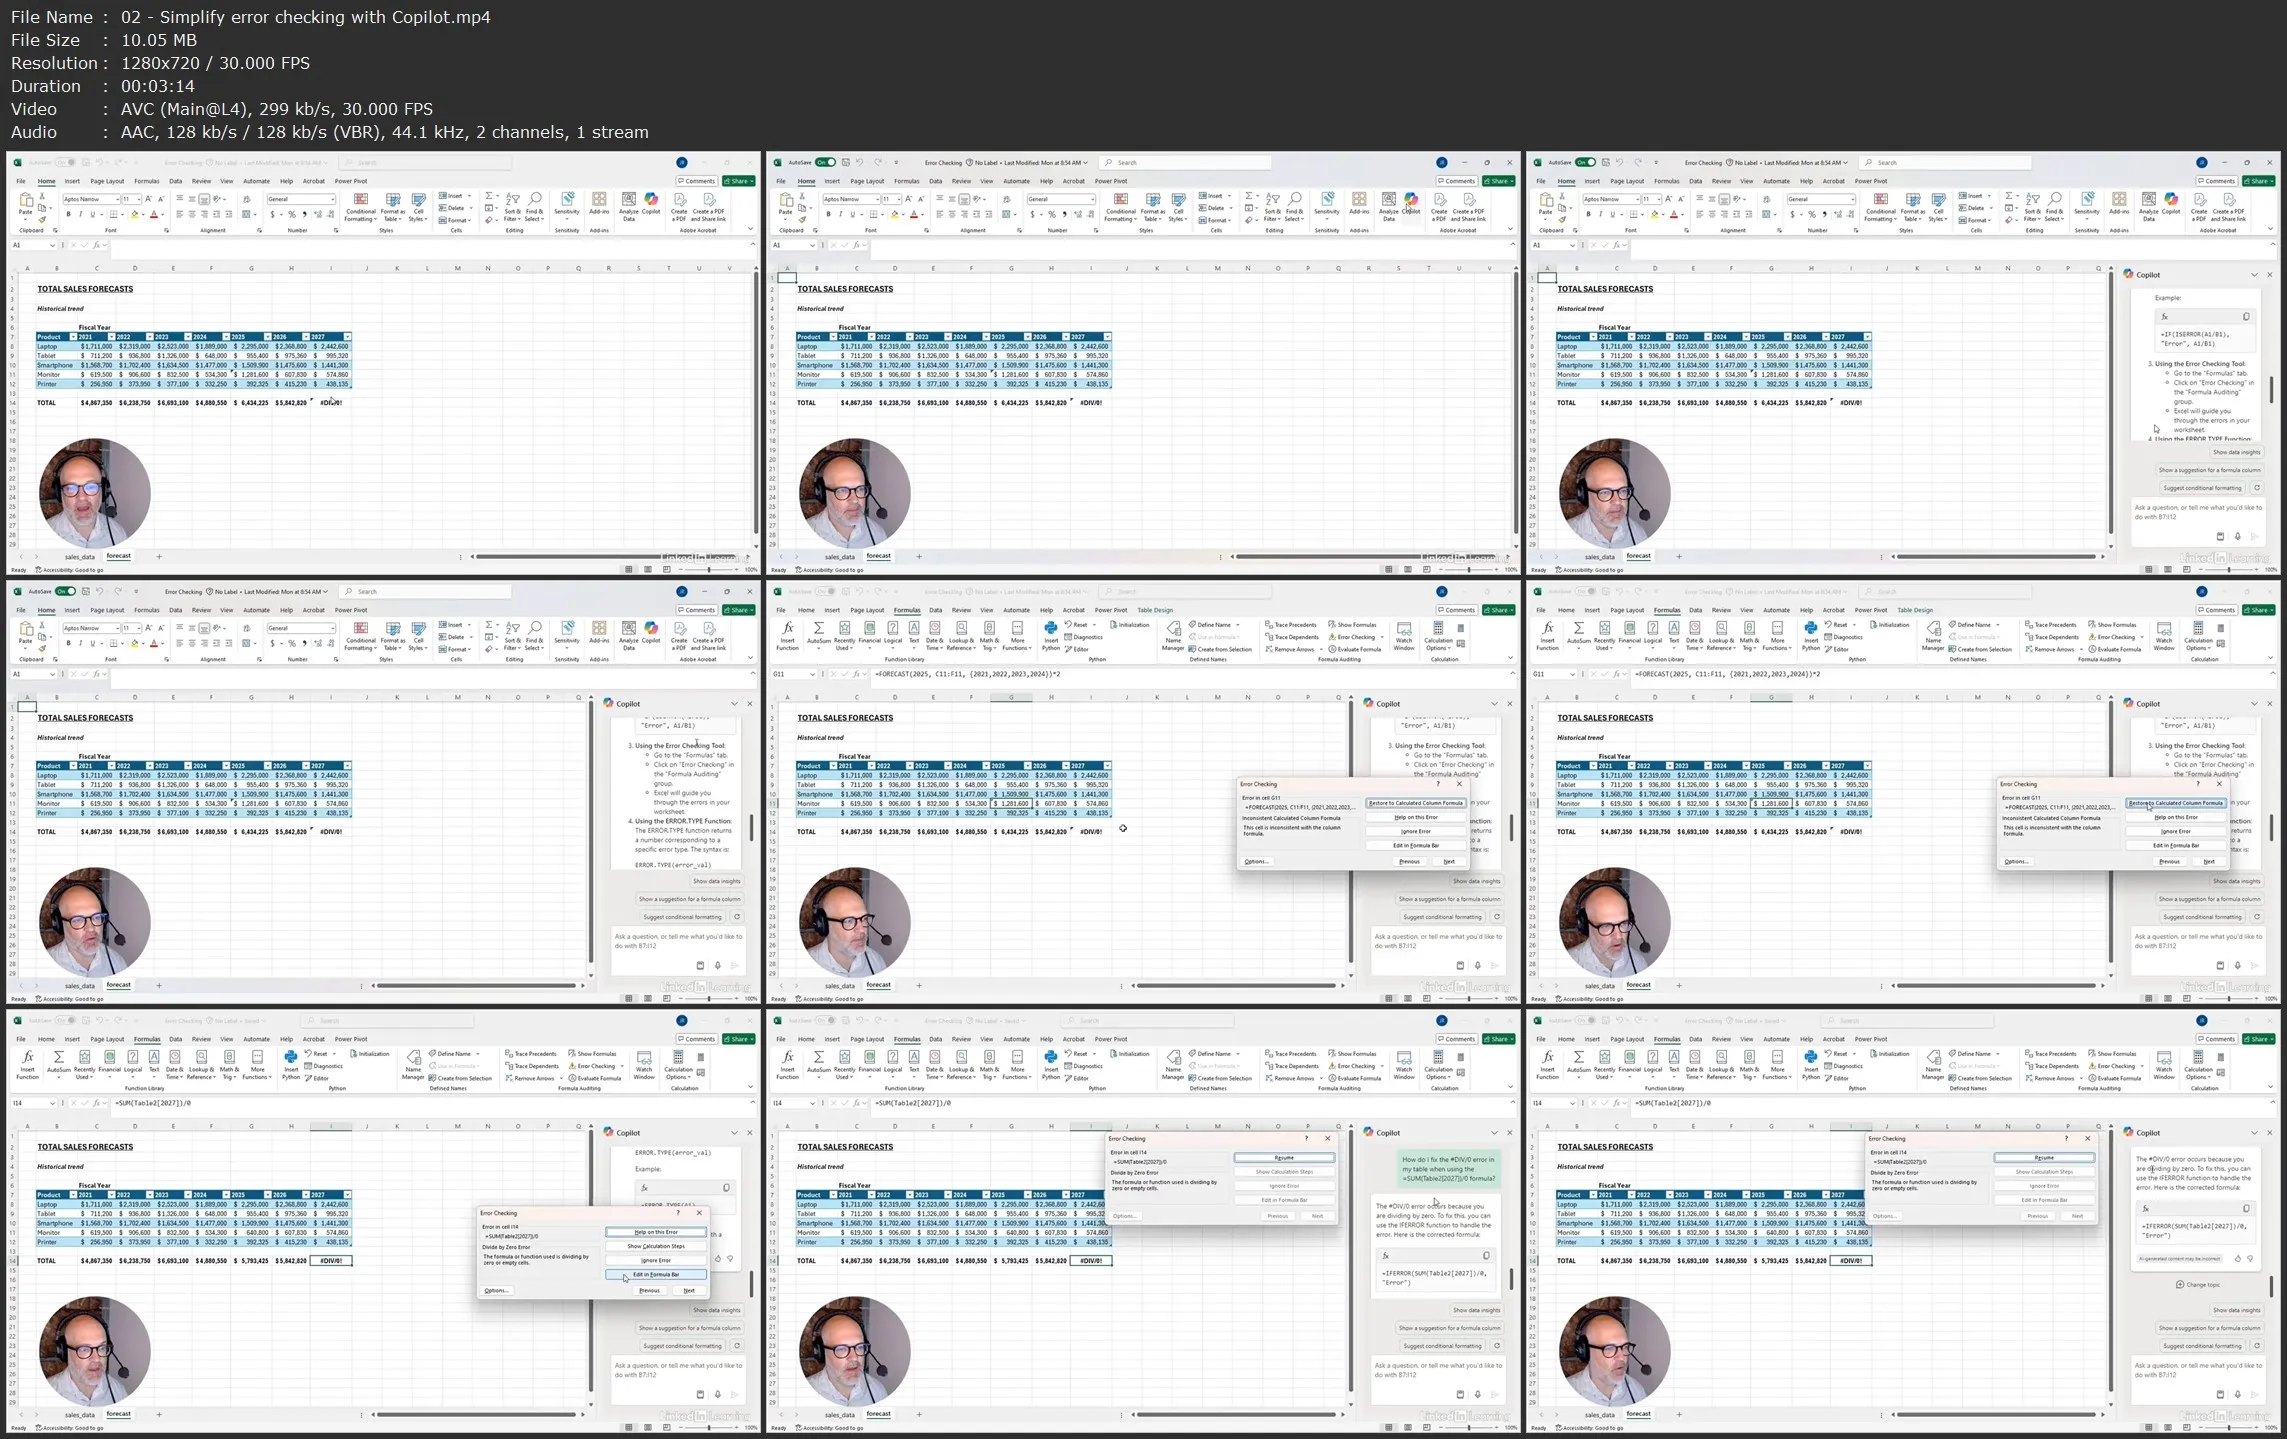Select the Bold icon in top-left frame
Screen dimensions: 2287x1439
[x=69, y=214]
